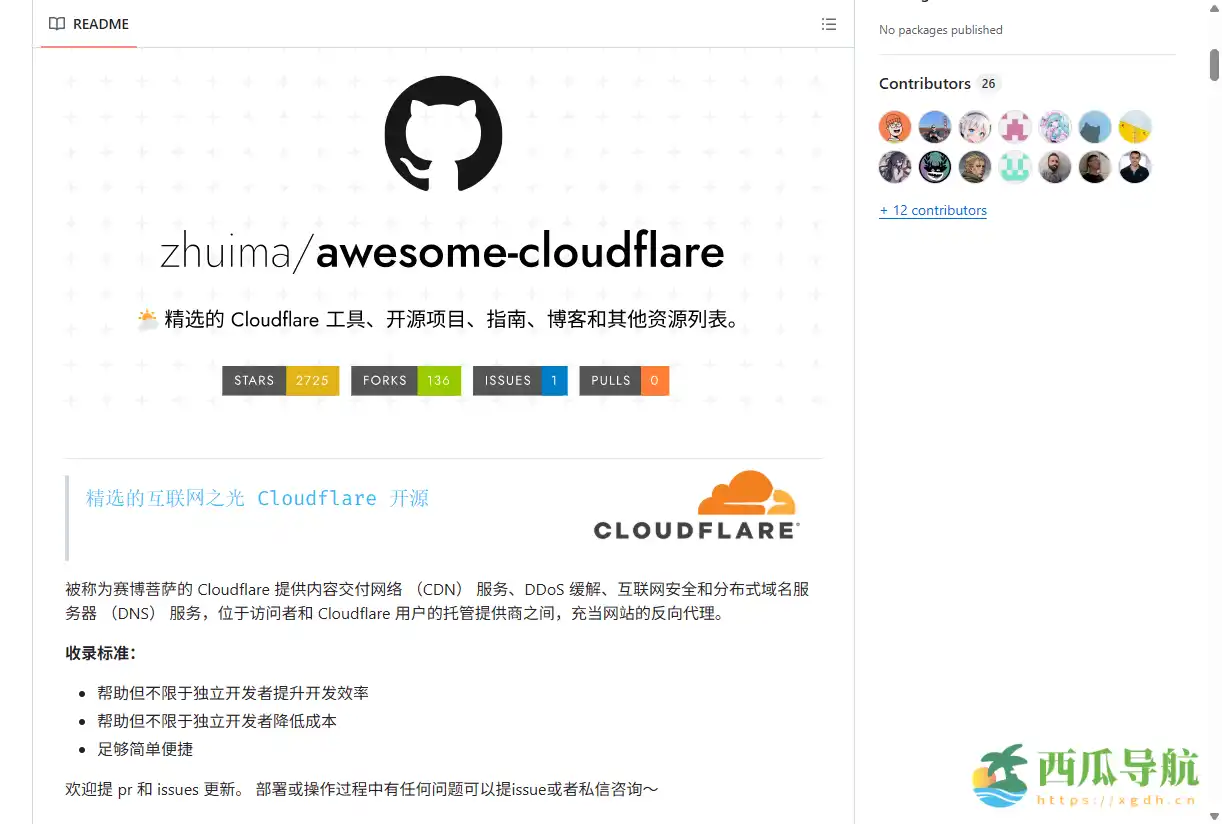Open the green skull-face contributor avatar
1222x824 pixels.
[935, 167]
